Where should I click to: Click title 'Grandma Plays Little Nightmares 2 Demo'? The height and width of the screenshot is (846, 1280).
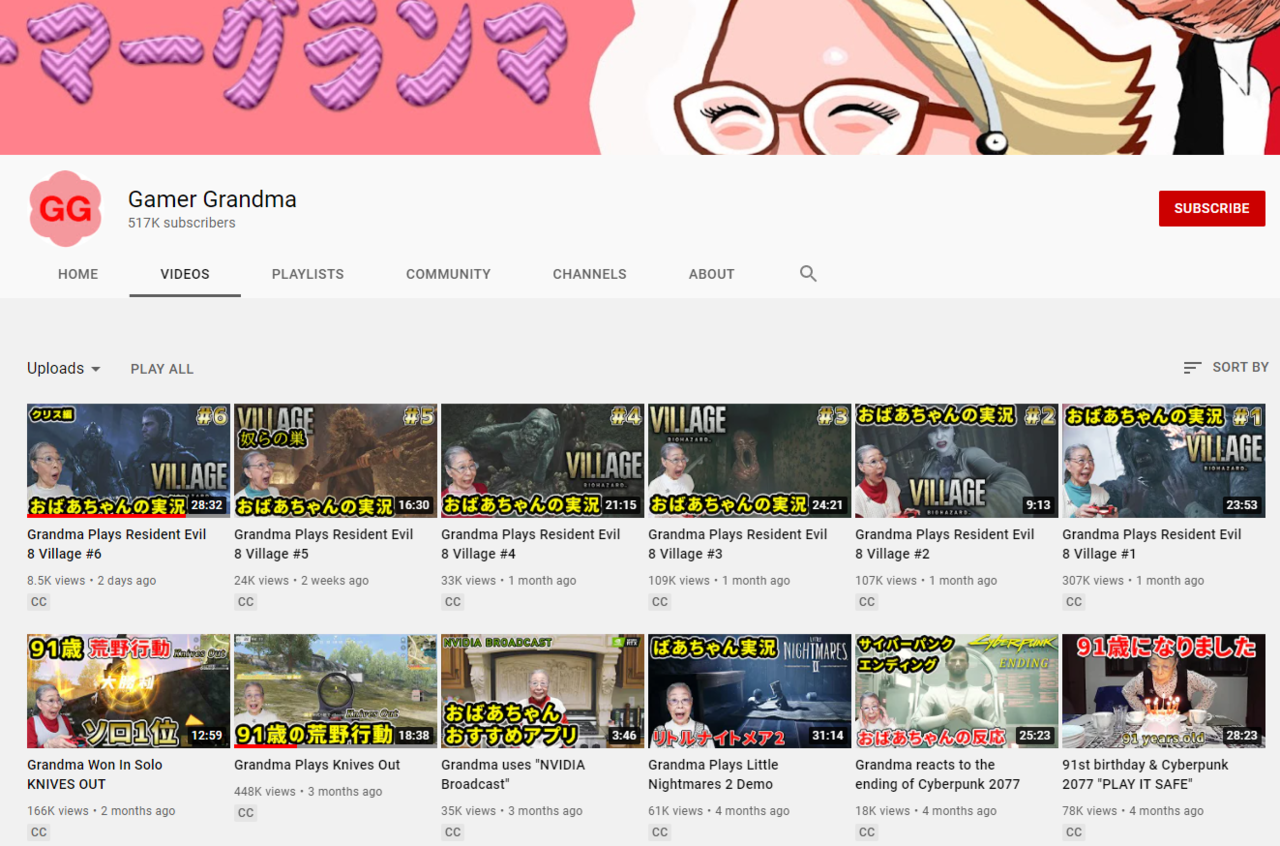point(713,774)
